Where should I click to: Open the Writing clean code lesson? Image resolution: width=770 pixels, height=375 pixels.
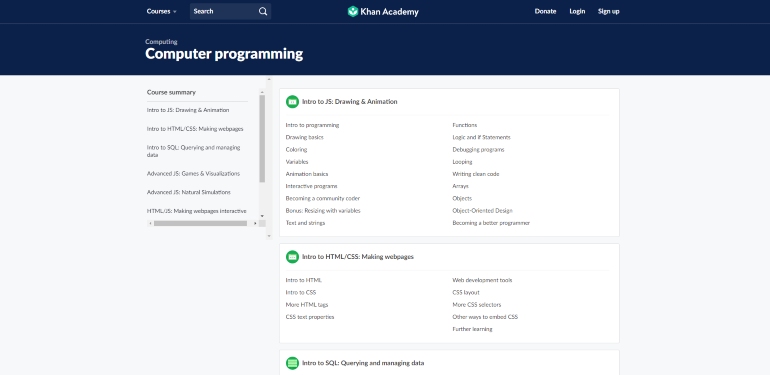[476, 174]
